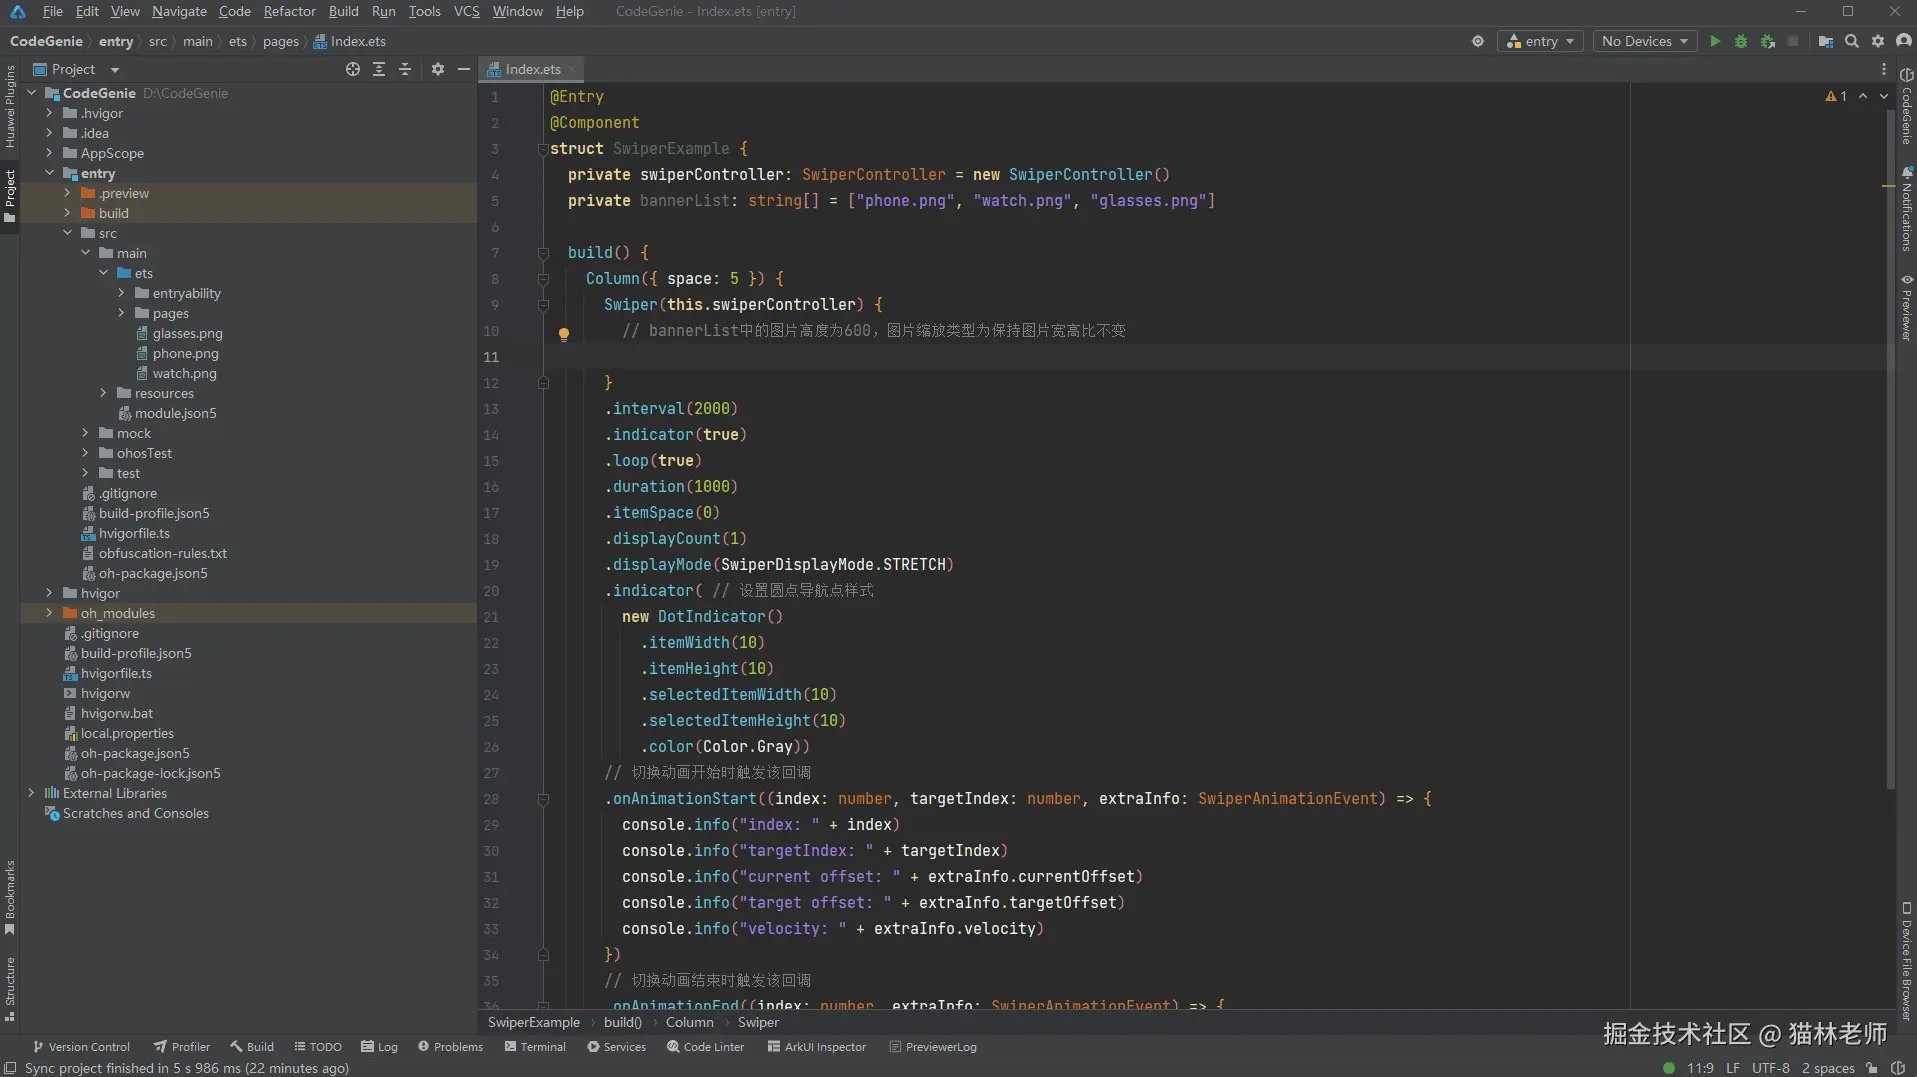
Task: Open the account profile avatar icon
Action: [1904, 41]
